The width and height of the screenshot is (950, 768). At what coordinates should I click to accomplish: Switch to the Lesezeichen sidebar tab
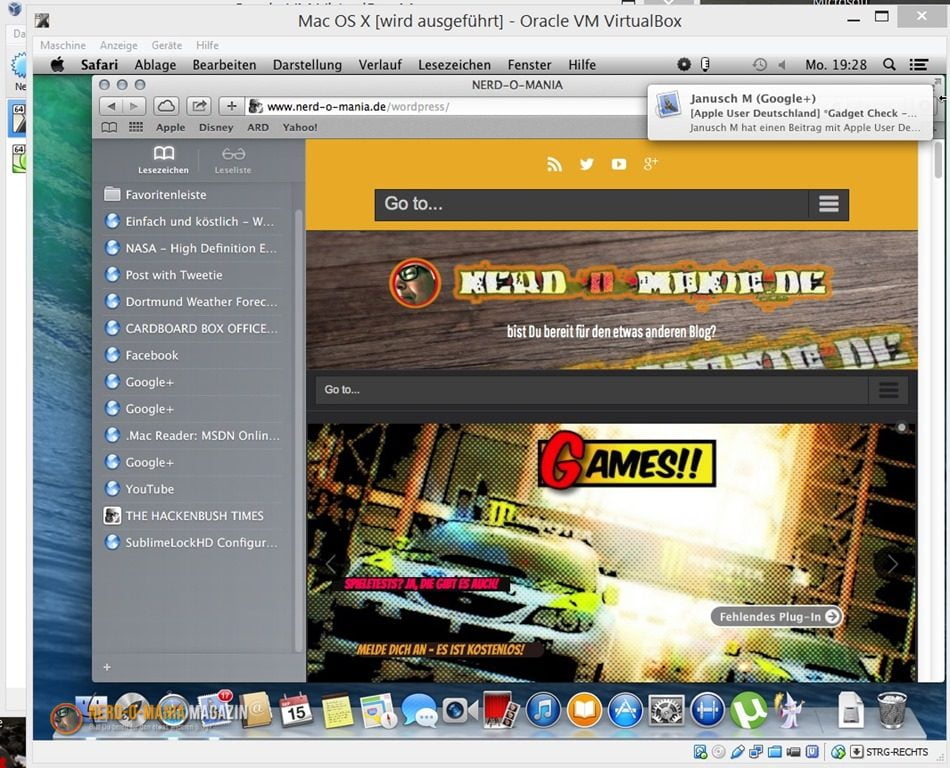164,160
